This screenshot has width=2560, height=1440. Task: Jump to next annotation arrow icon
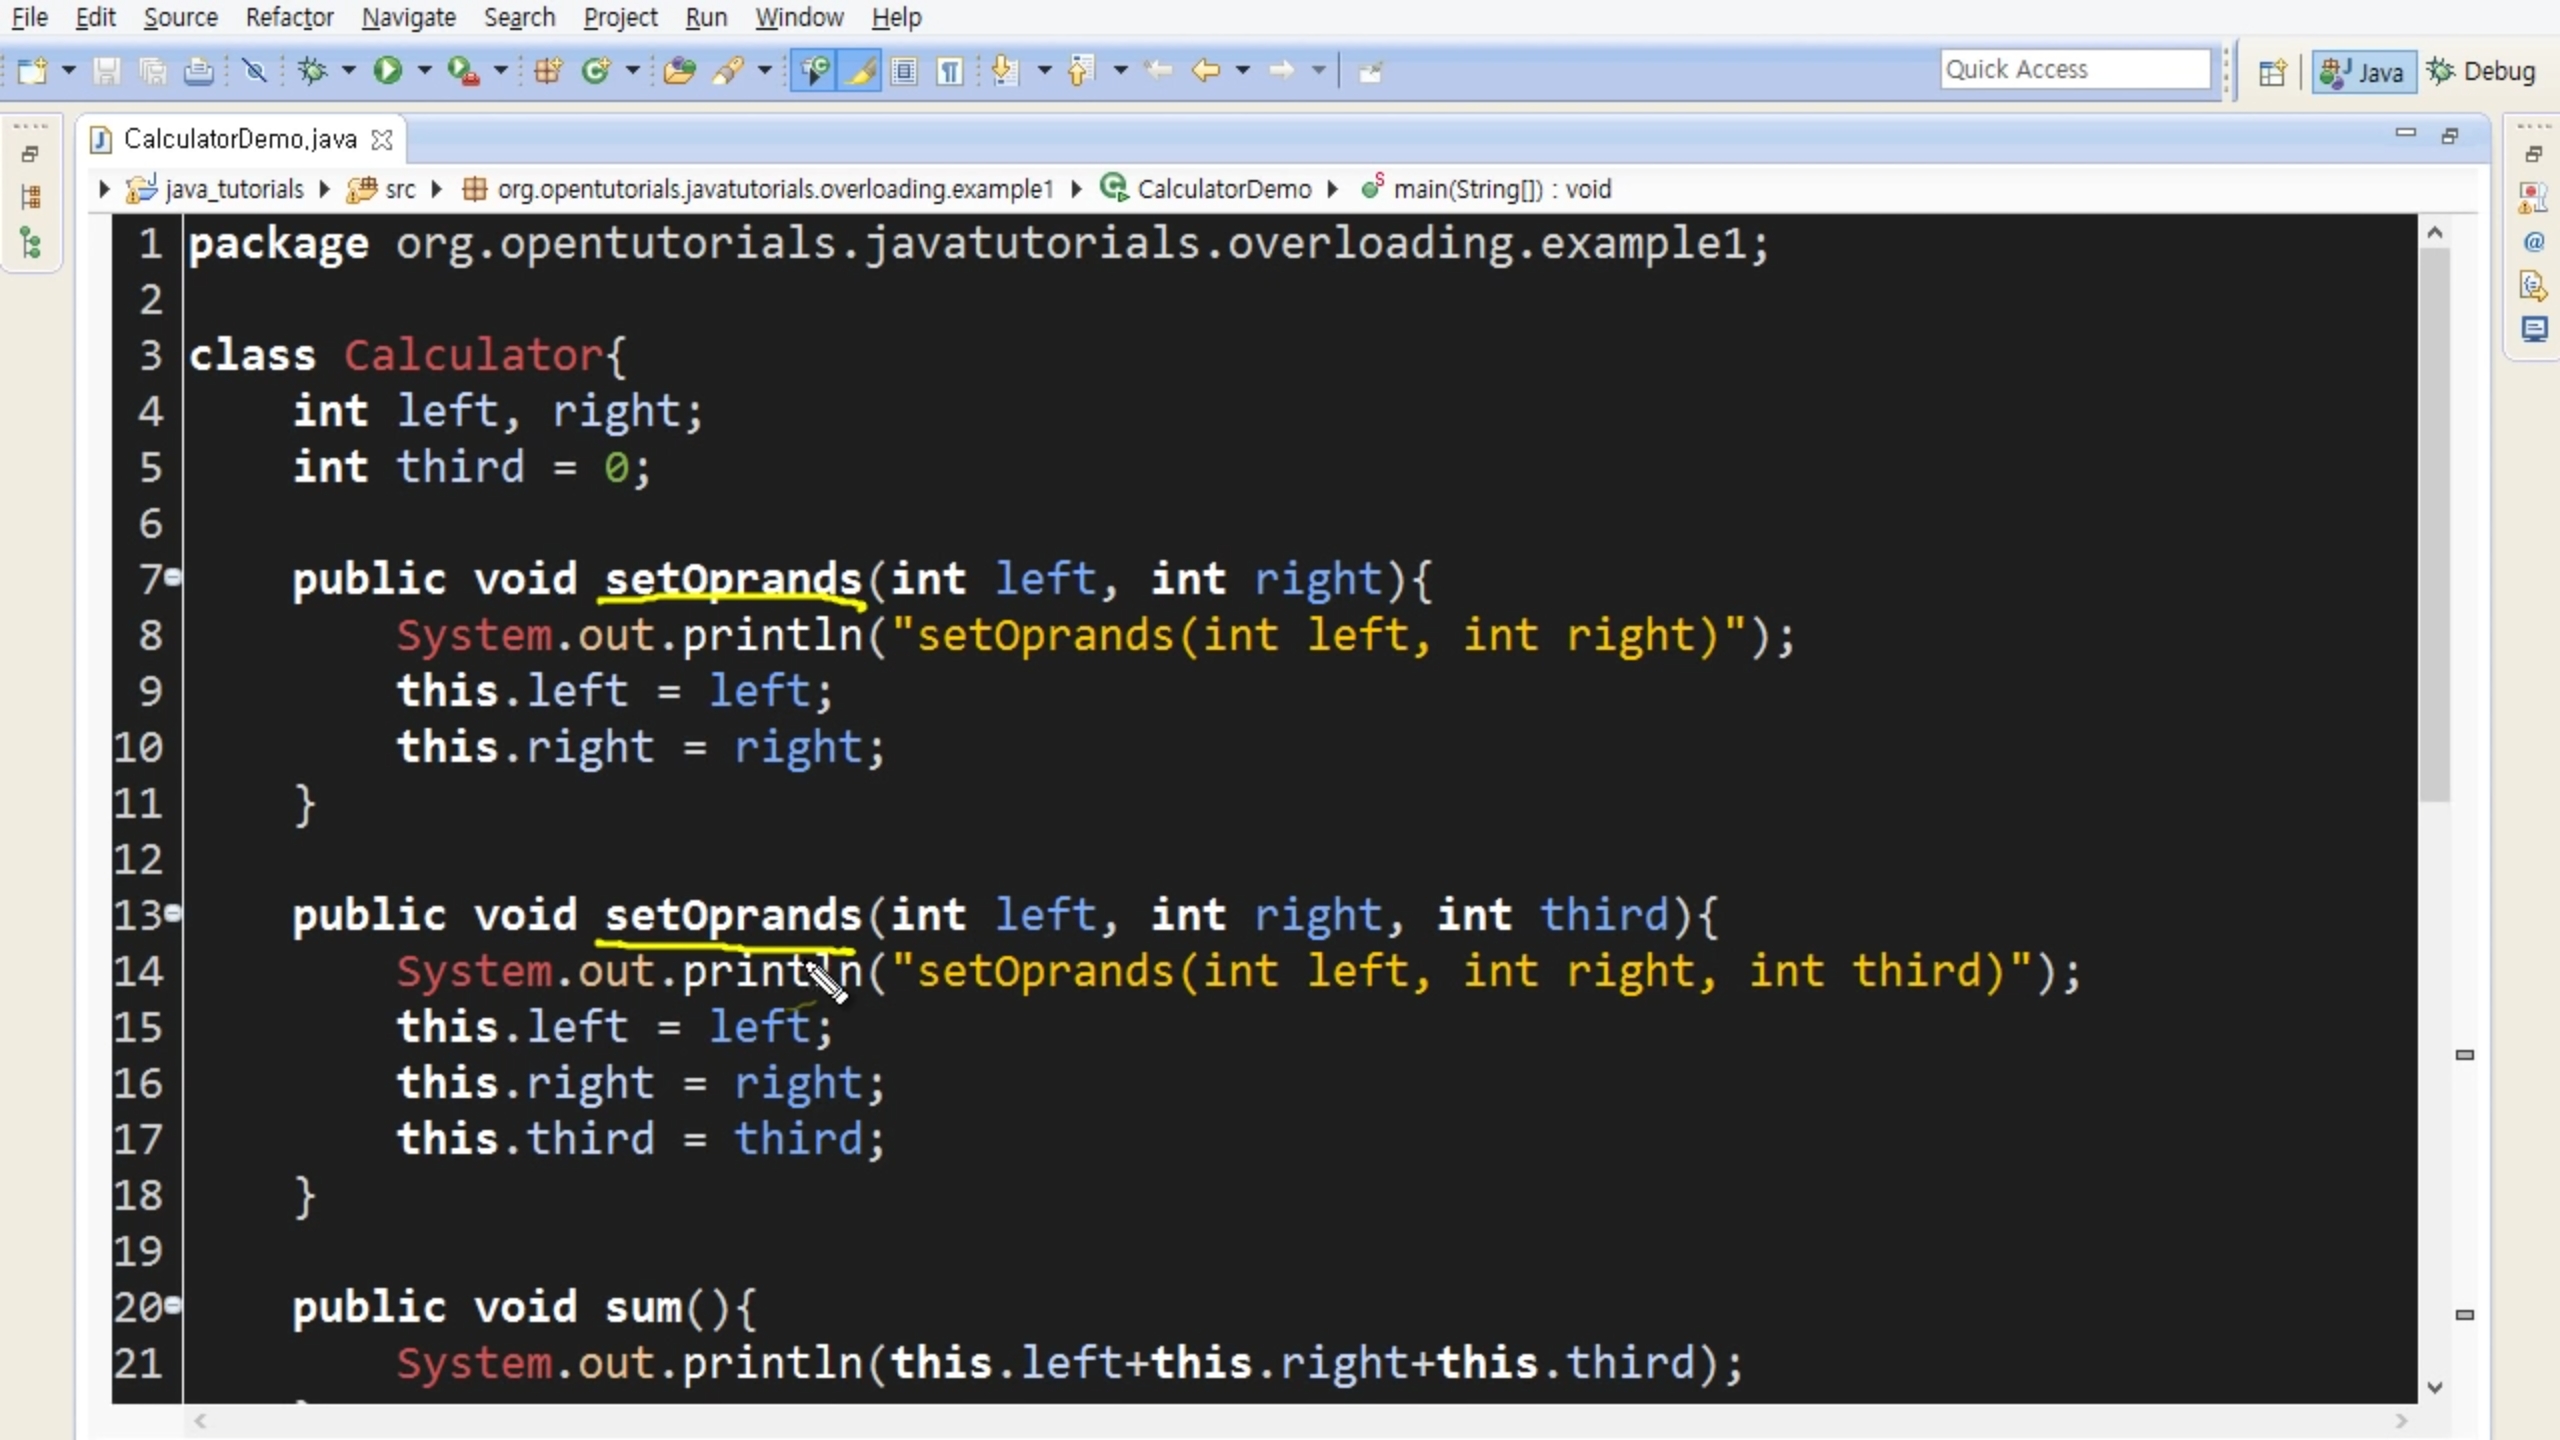1005,71
